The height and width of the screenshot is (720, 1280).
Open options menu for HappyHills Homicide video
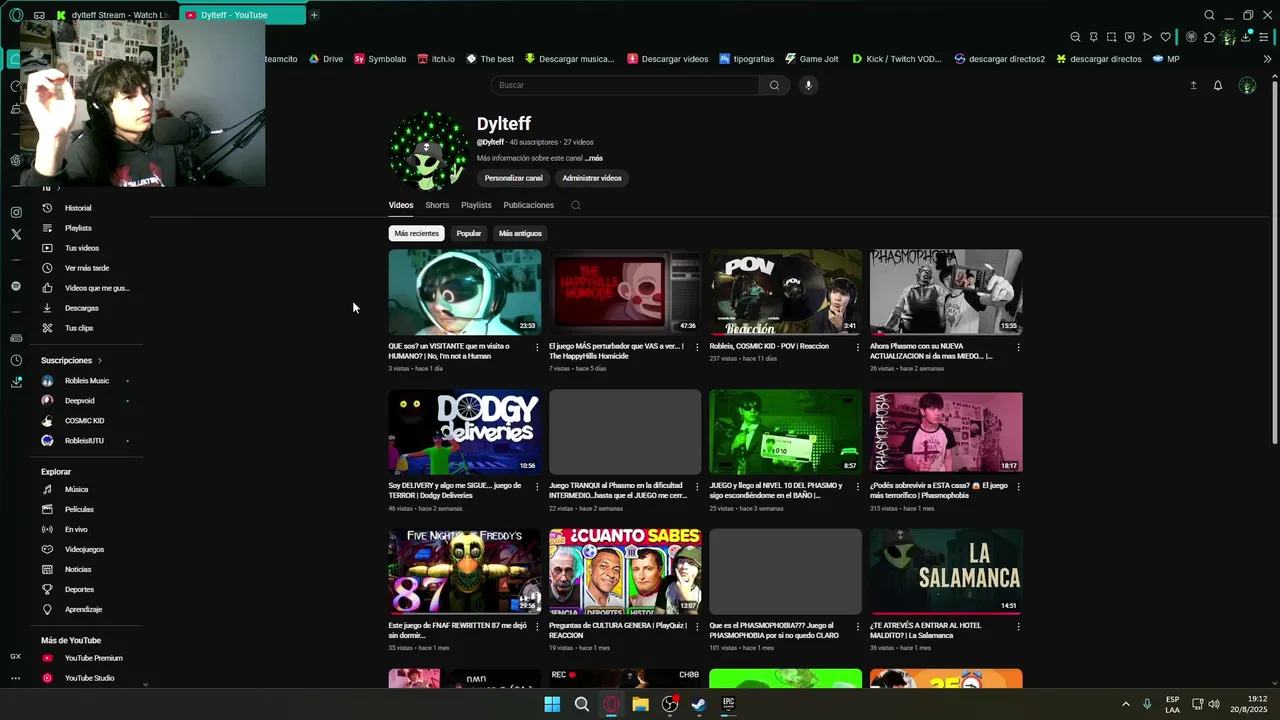click(x=697, y=347)
